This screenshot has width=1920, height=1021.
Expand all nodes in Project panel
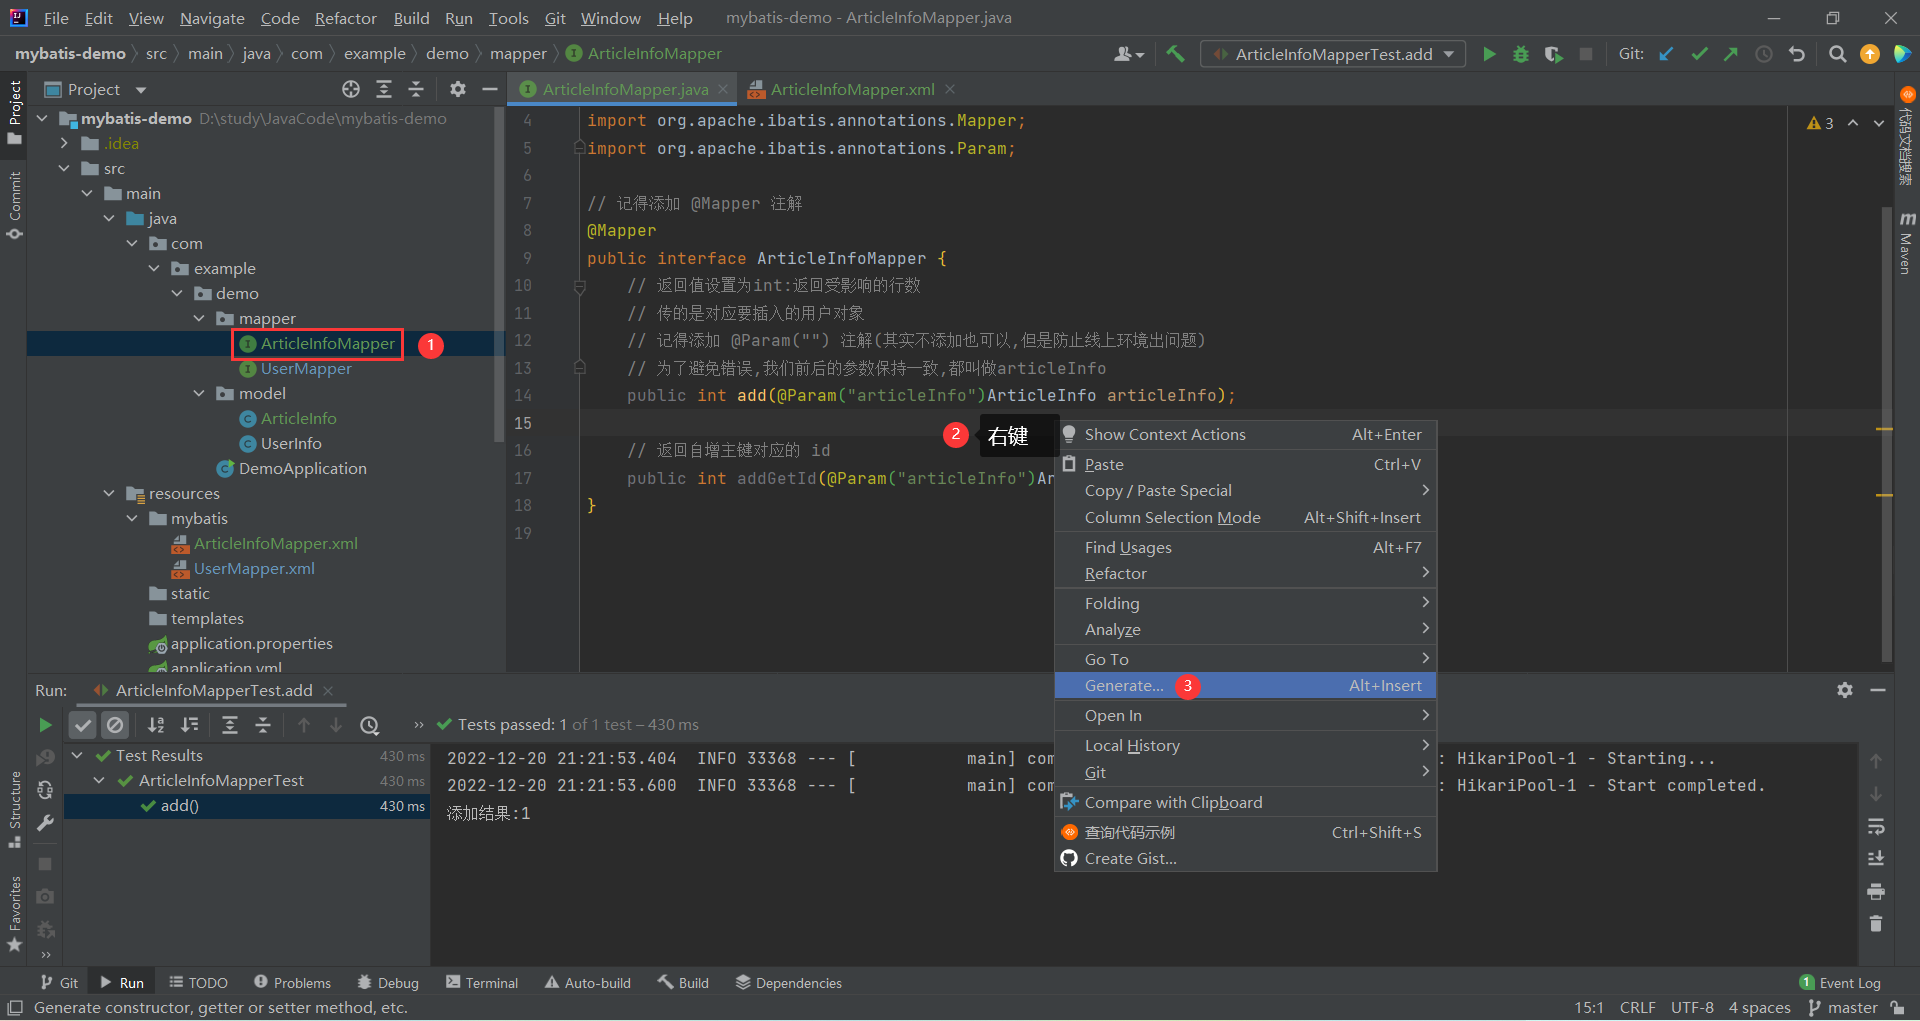point(384,89)
